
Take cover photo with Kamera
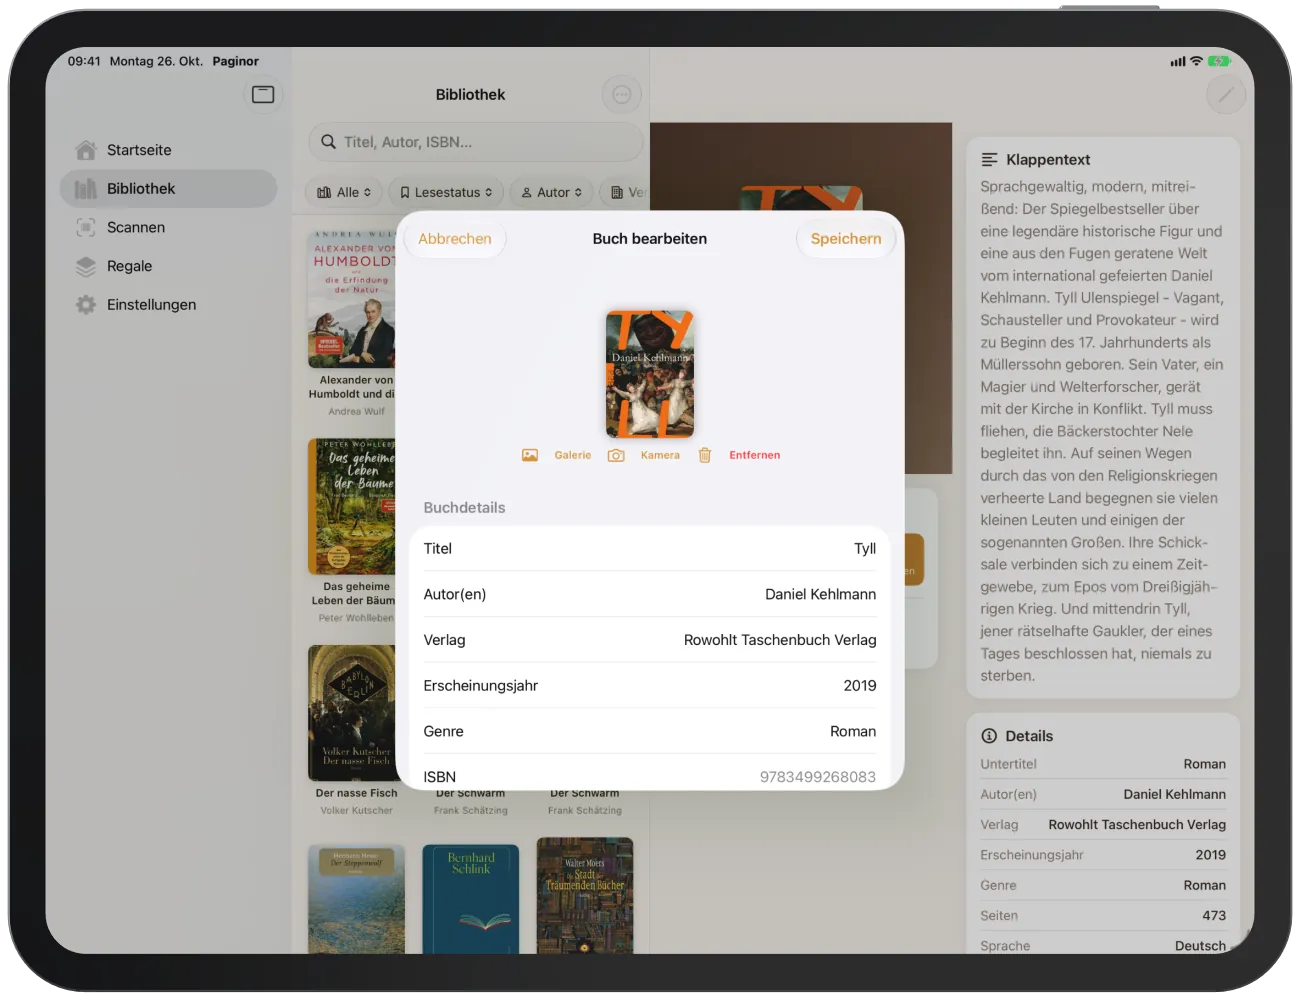click(x=660, y=455)
